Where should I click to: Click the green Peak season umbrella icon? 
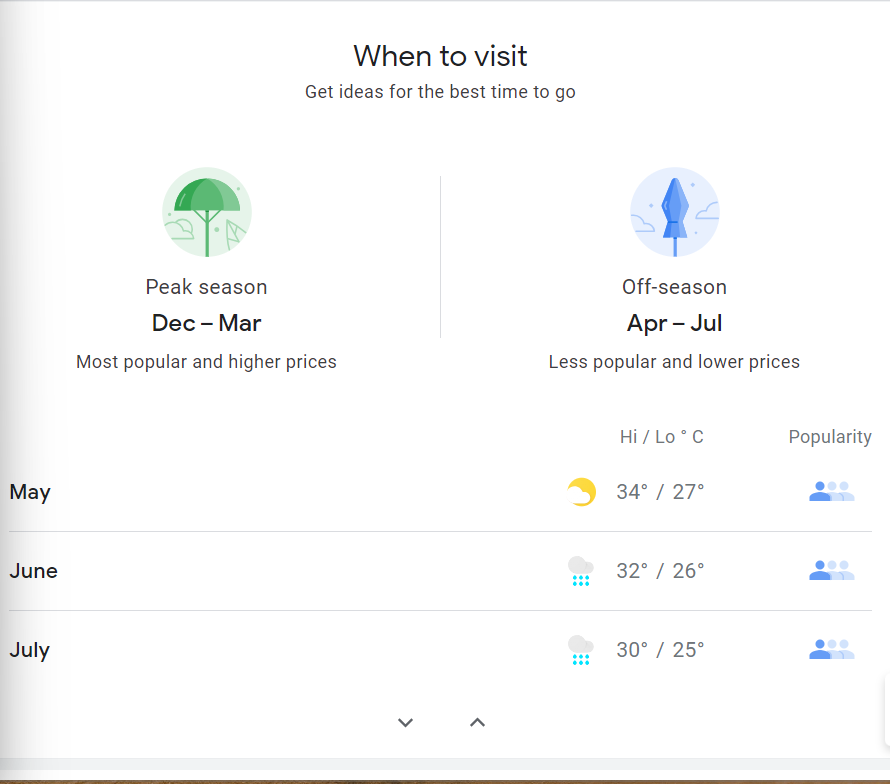[x=207, y=212]
